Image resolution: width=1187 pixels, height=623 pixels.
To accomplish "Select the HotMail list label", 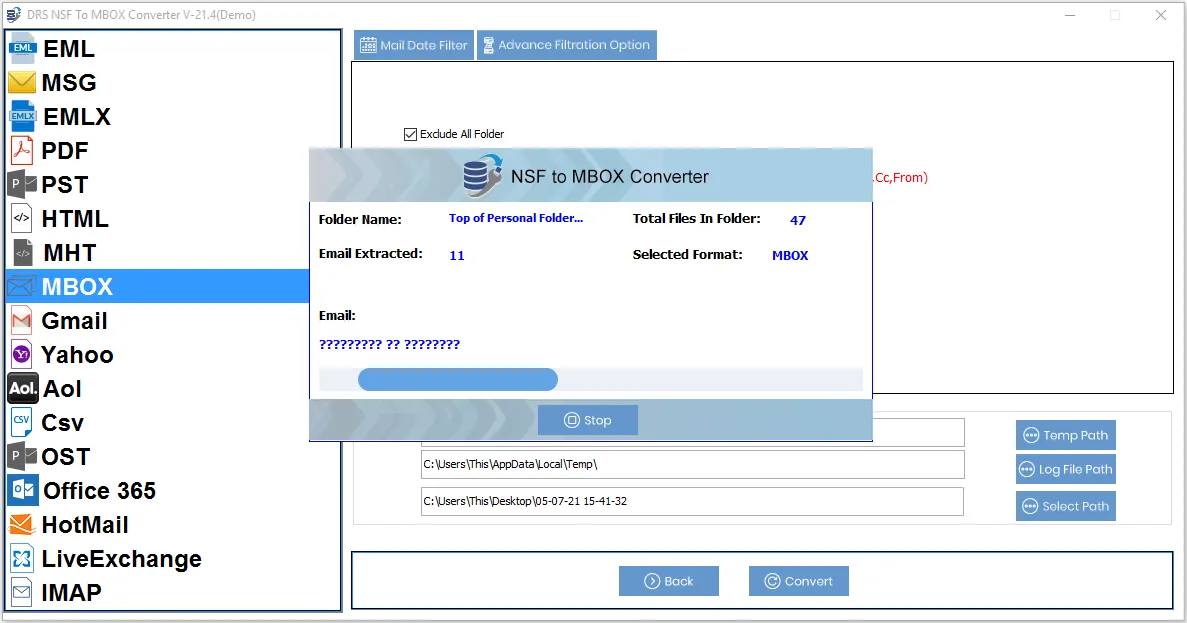I will [85, 525].
